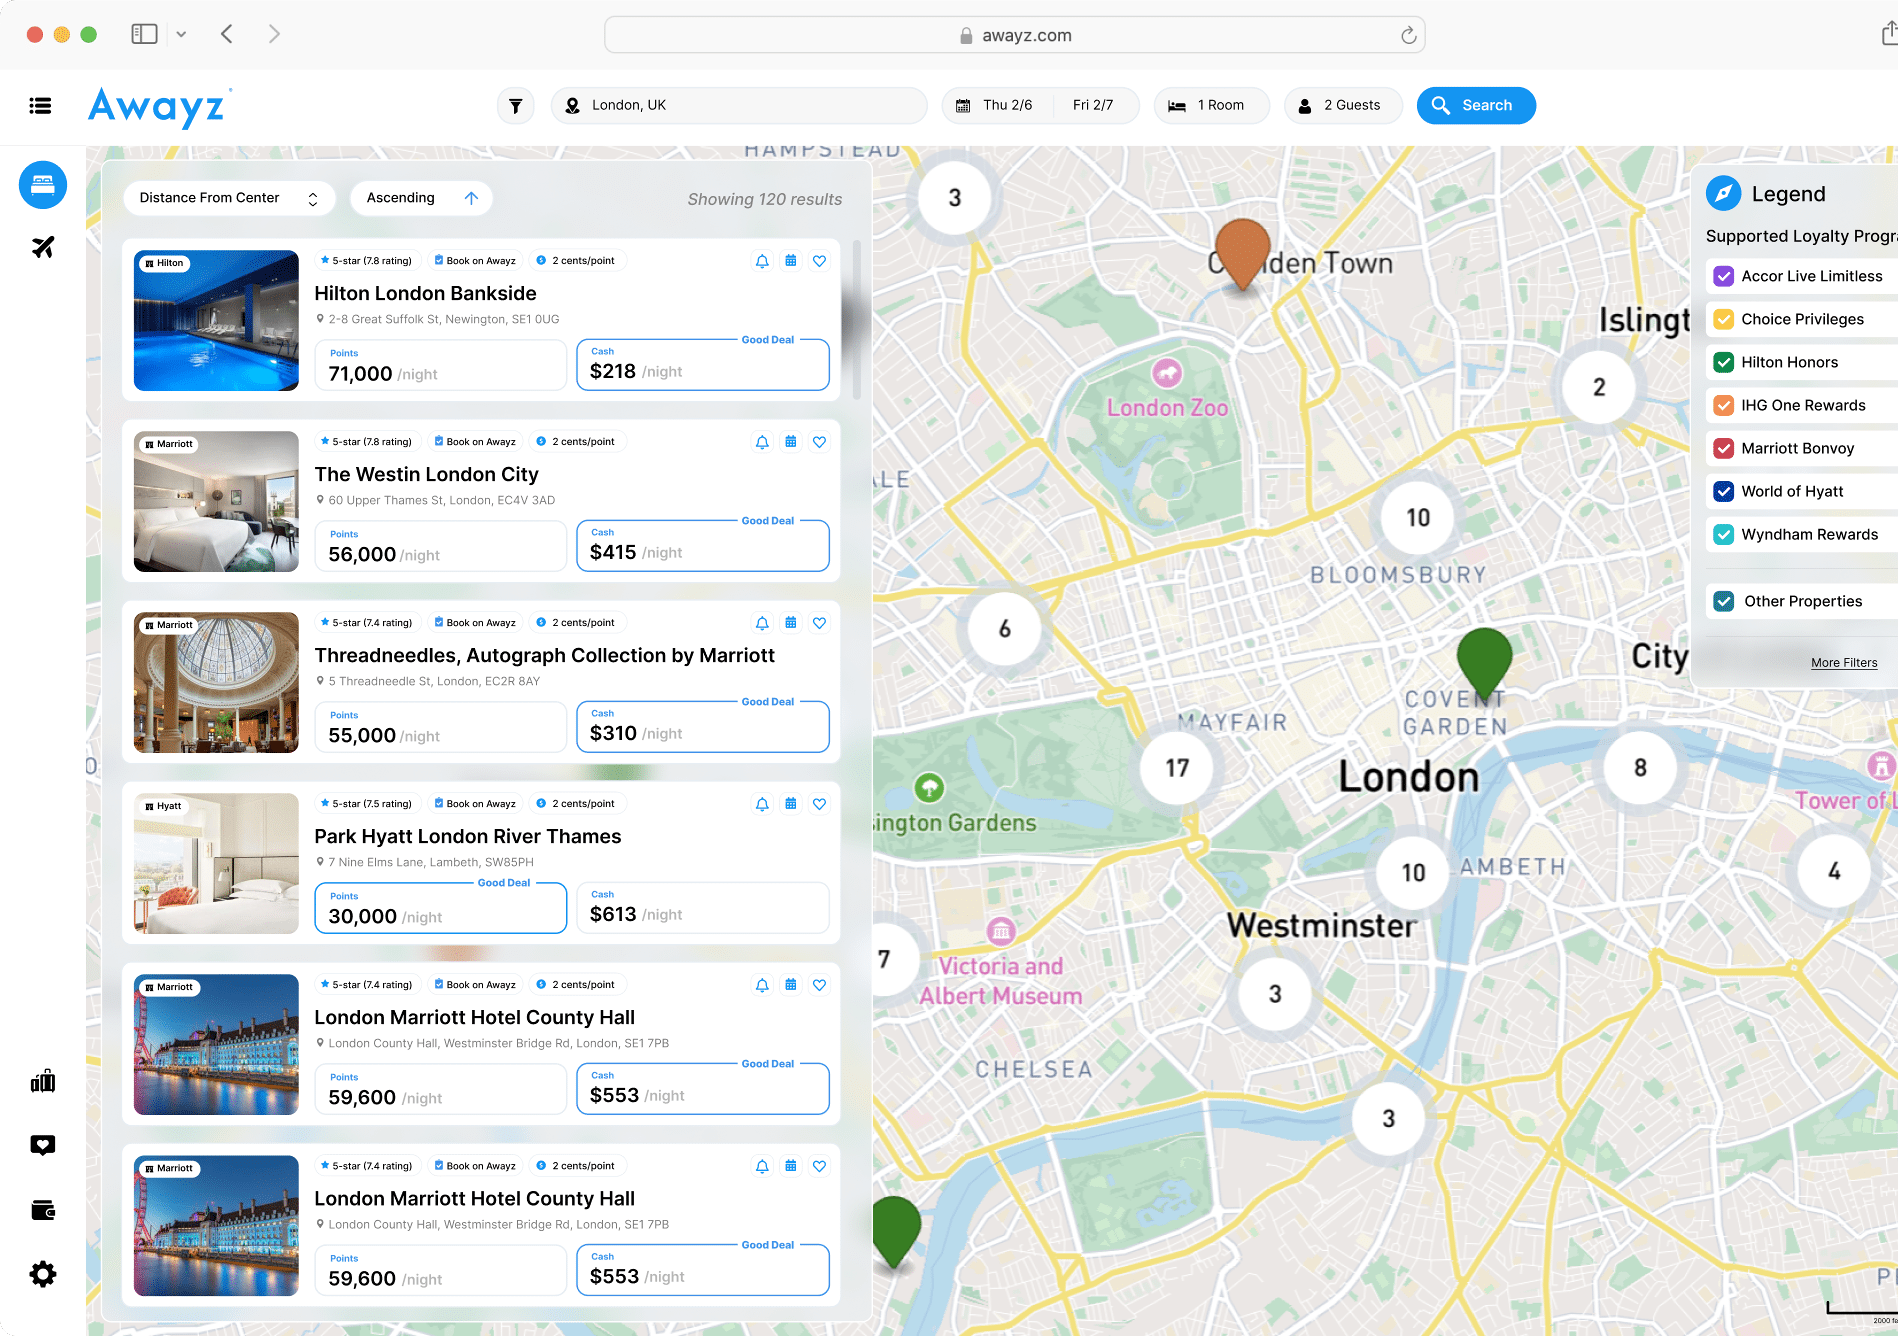Toggle World of Hyatt checkbox
This screenshot has width=1898, height=1336.
[x=1724, y=491]
